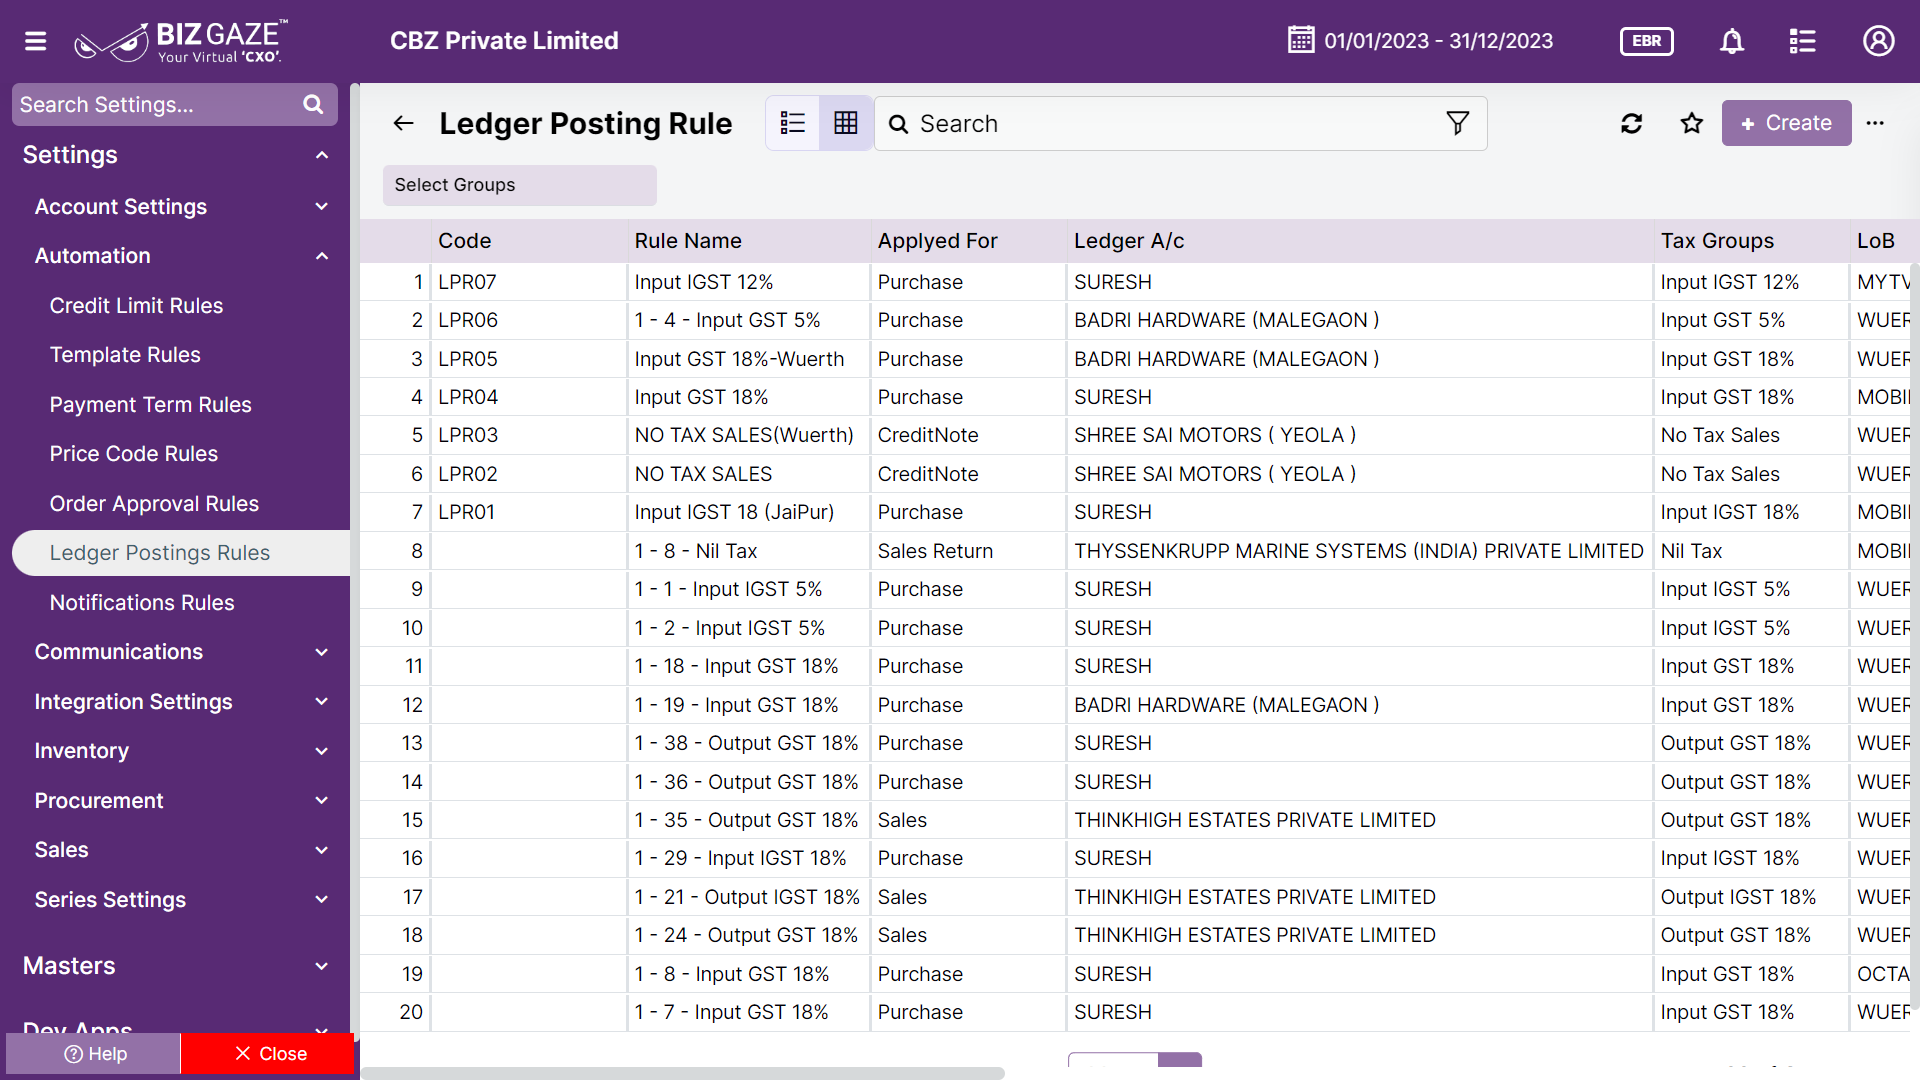Open the date range calendar icon
Image resolution: width=1920 pixels, height=1080 pixels.
[1300, 40]
